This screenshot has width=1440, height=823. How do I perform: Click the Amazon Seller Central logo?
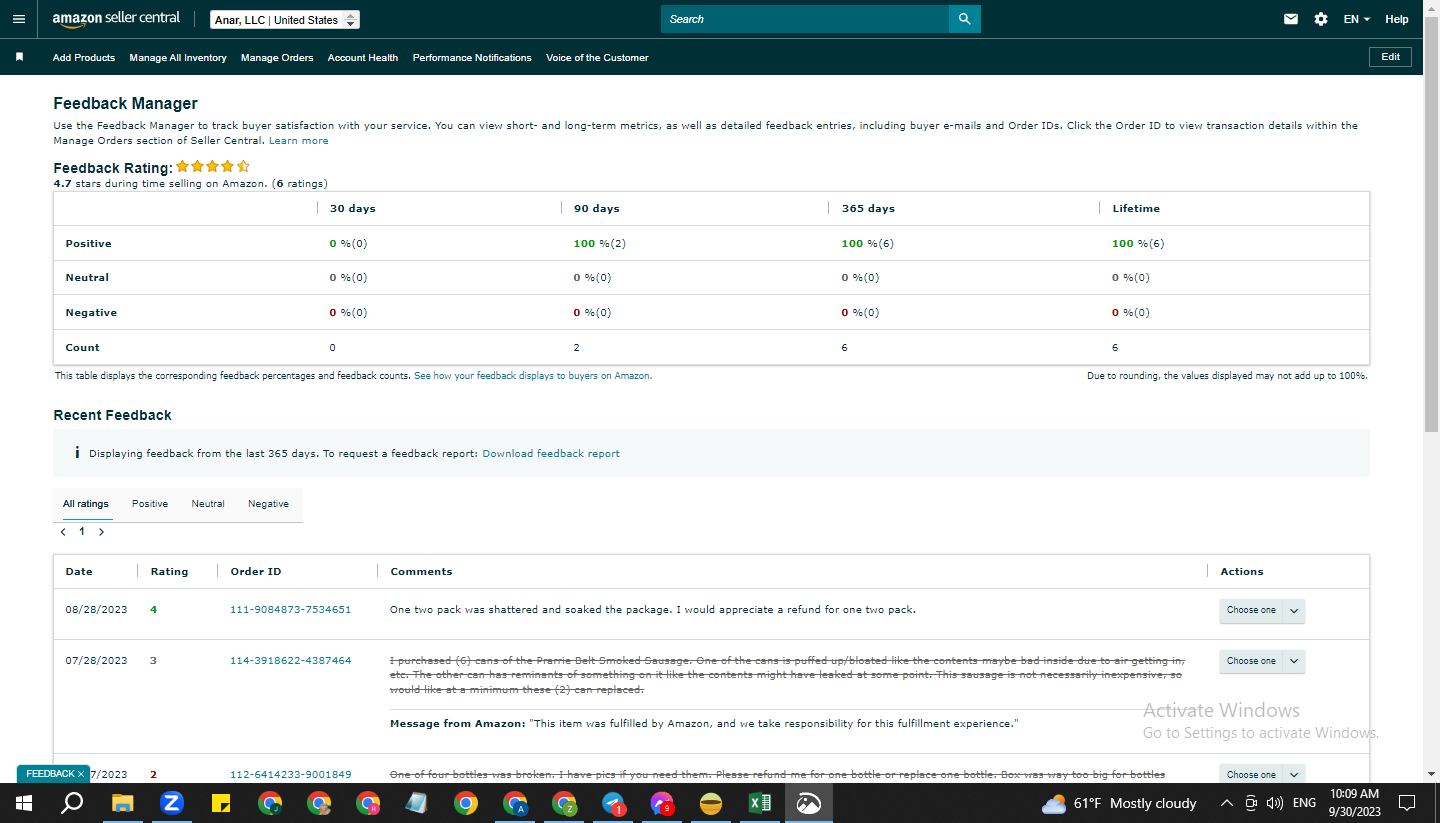click(116, 19)
